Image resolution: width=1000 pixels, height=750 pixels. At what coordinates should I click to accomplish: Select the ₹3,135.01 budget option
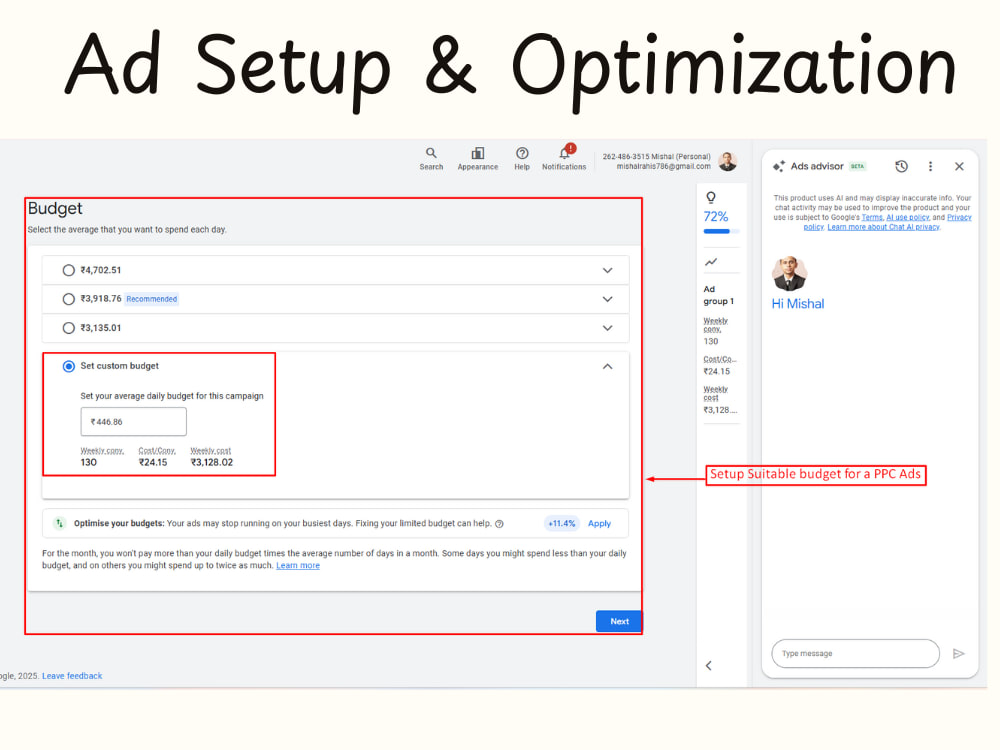point(68,328)
